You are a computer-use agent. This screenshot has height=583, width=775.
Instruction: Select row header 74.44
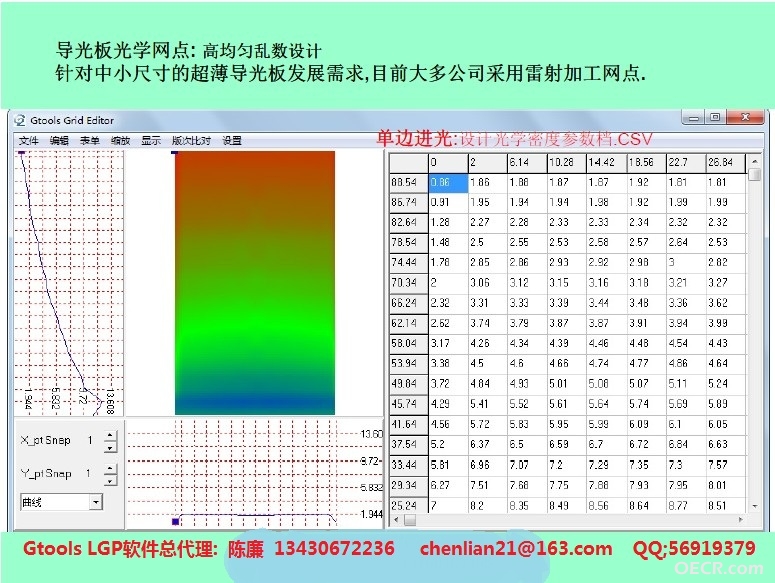point(408,262)
